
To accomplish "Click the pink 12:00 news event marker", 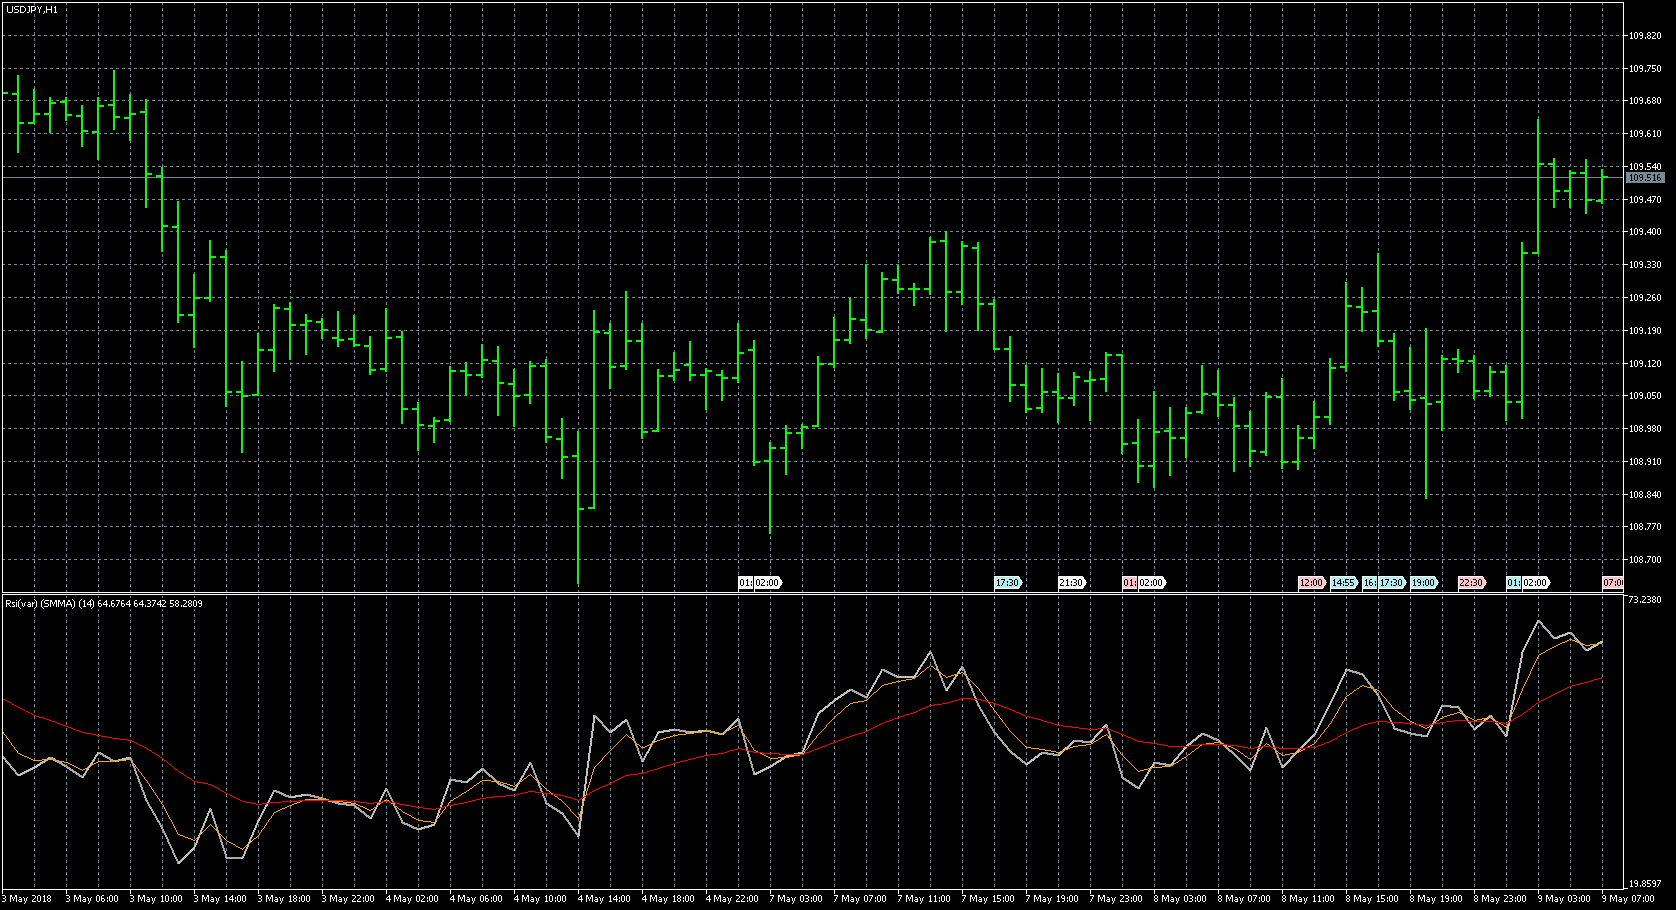I will click(1311, 583).
